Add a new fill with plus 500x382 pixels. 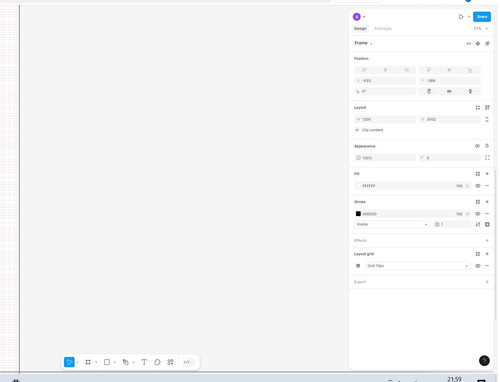[x=487, y=174]
